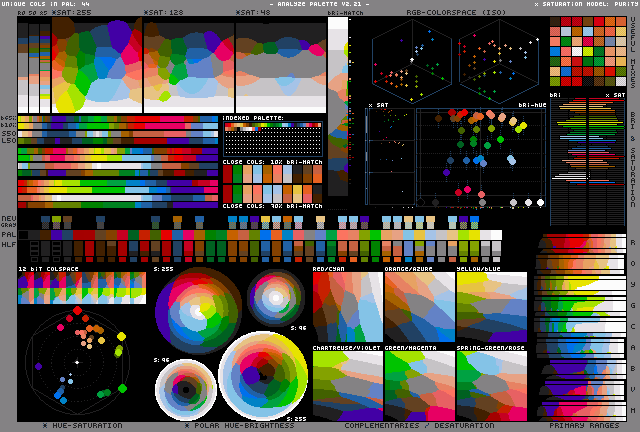Open the Spring-Green/Rose complementary panel
This screenshot has height=432, width=640.
492,386
